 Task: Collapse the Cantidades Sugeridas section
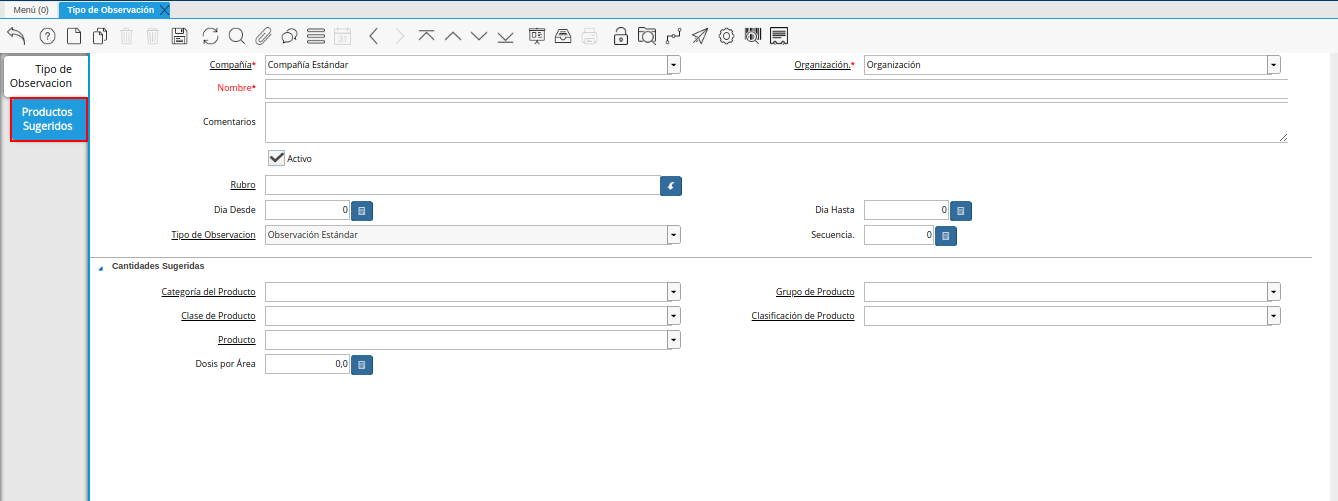[x=100, y=268]
